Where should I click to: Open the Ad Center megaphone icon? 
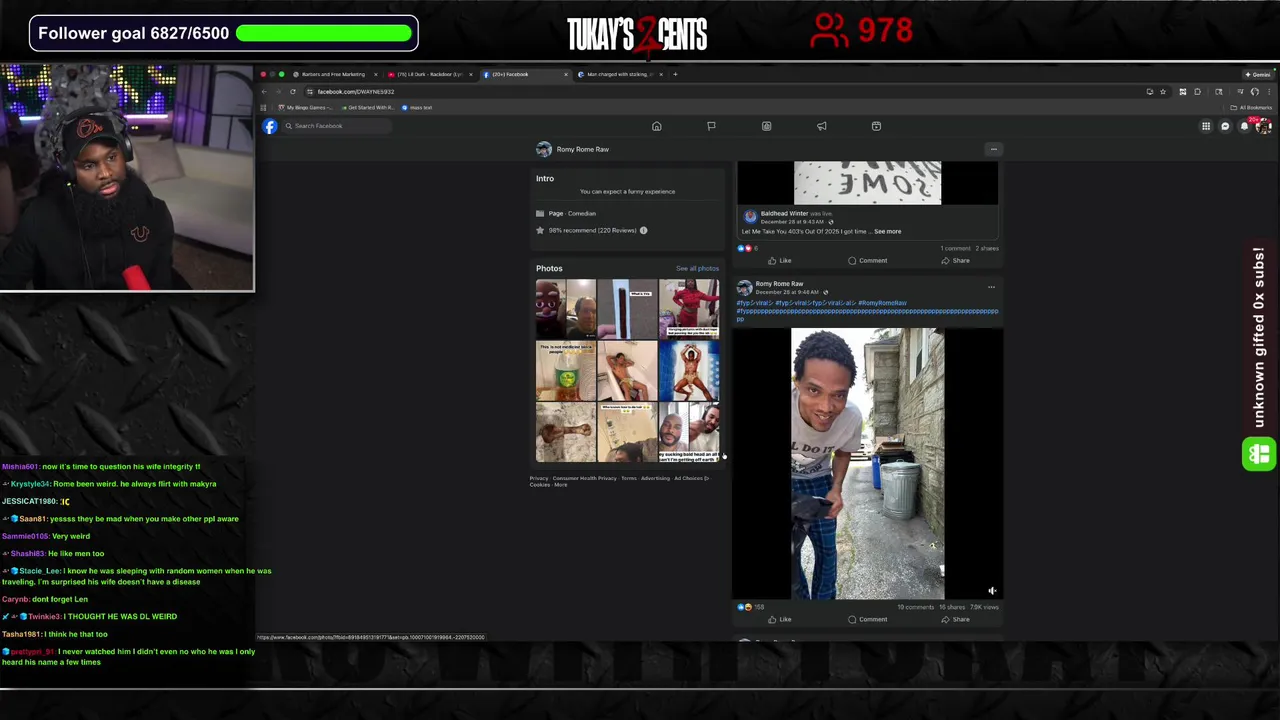pyautogui.click(x=822, y=126)
